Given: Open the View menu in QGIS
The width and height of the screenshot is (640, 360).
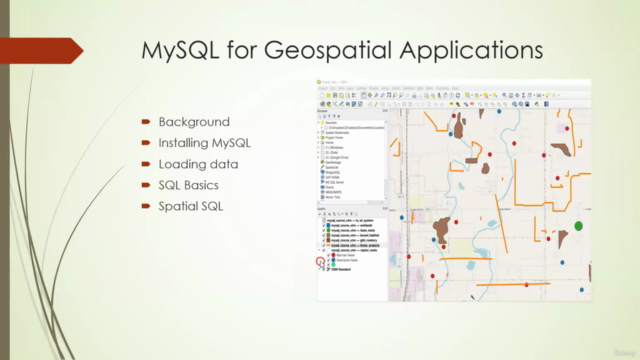Looking at the screenshot, I should point(341,88).
